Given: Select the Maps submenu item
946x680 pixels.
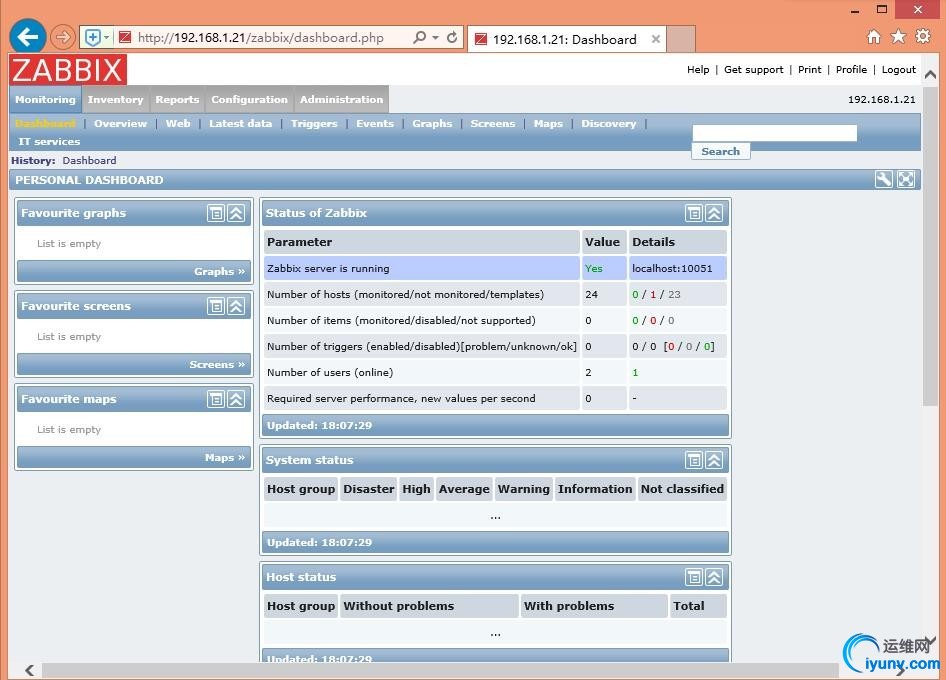Looking at the screenshot, I should point(548,124).
